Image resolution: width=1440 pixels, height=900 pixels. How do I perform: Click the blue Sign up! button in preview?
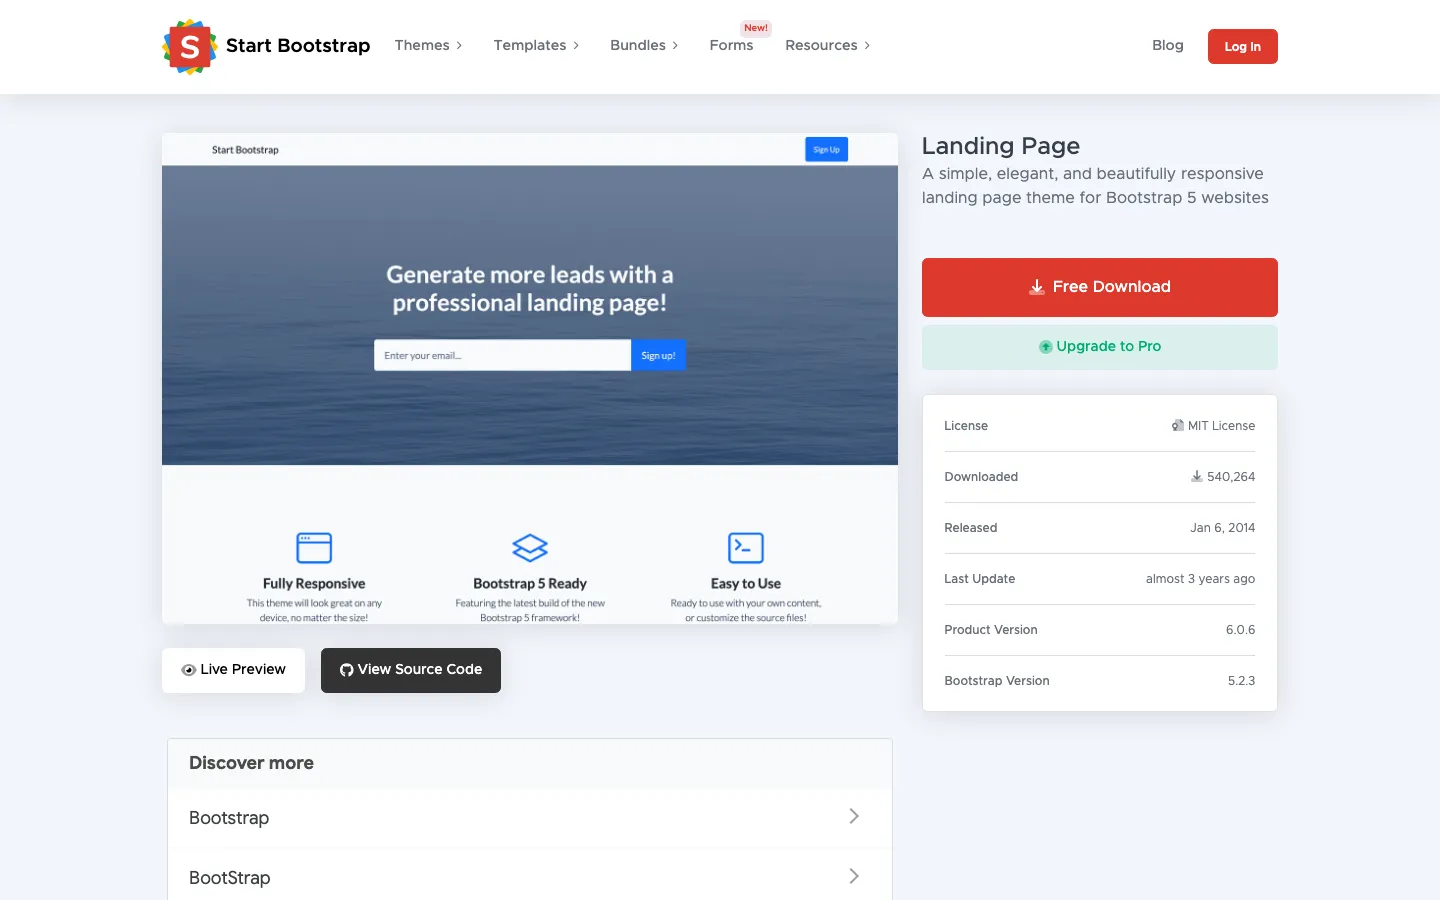tap(658, 355)
